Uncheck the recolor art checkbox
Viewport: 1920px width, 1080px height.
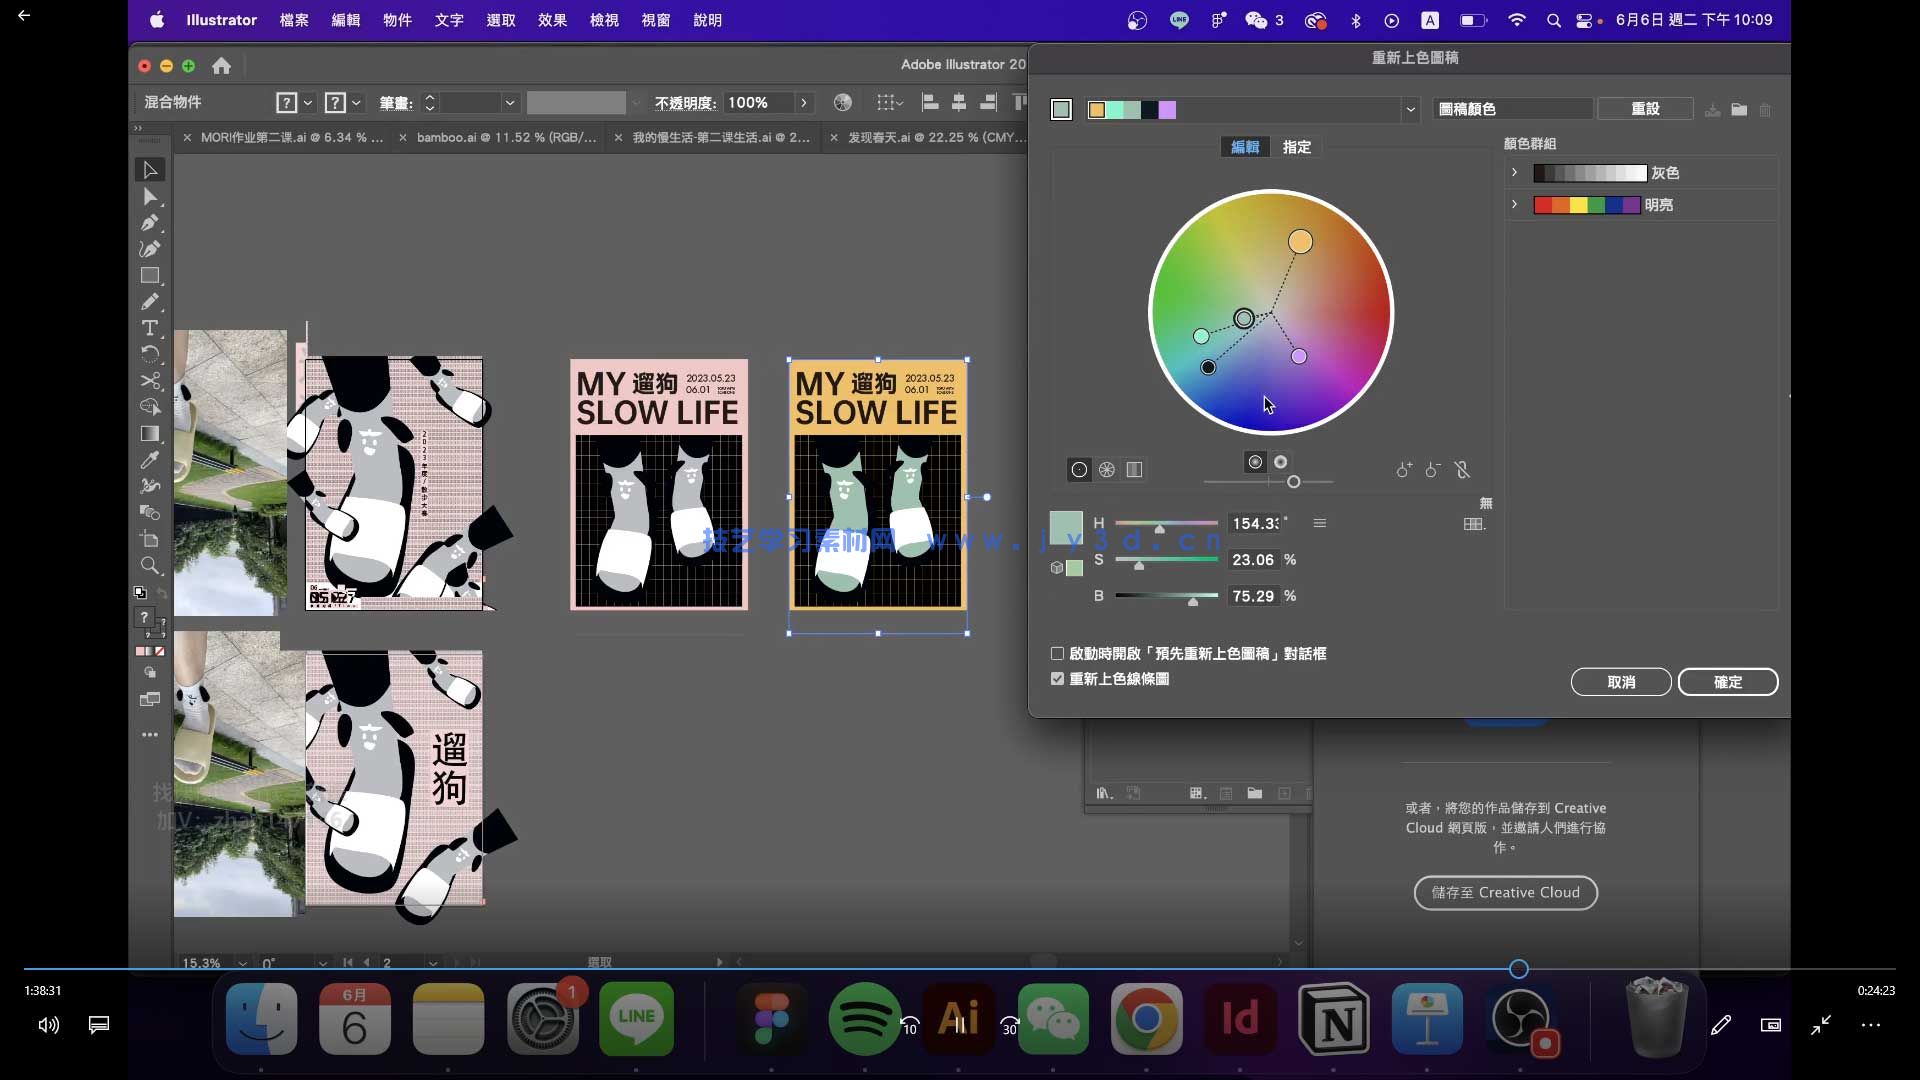tap(1057, 679)
